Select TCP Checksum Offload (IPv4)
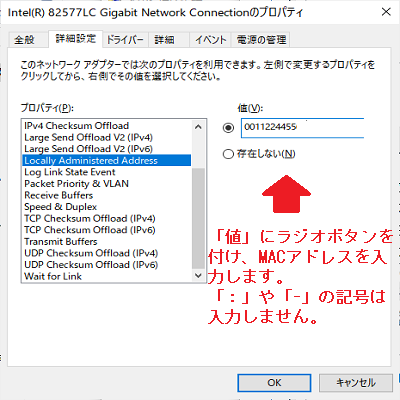Screen dimensions: 400x400 point(107,218)
